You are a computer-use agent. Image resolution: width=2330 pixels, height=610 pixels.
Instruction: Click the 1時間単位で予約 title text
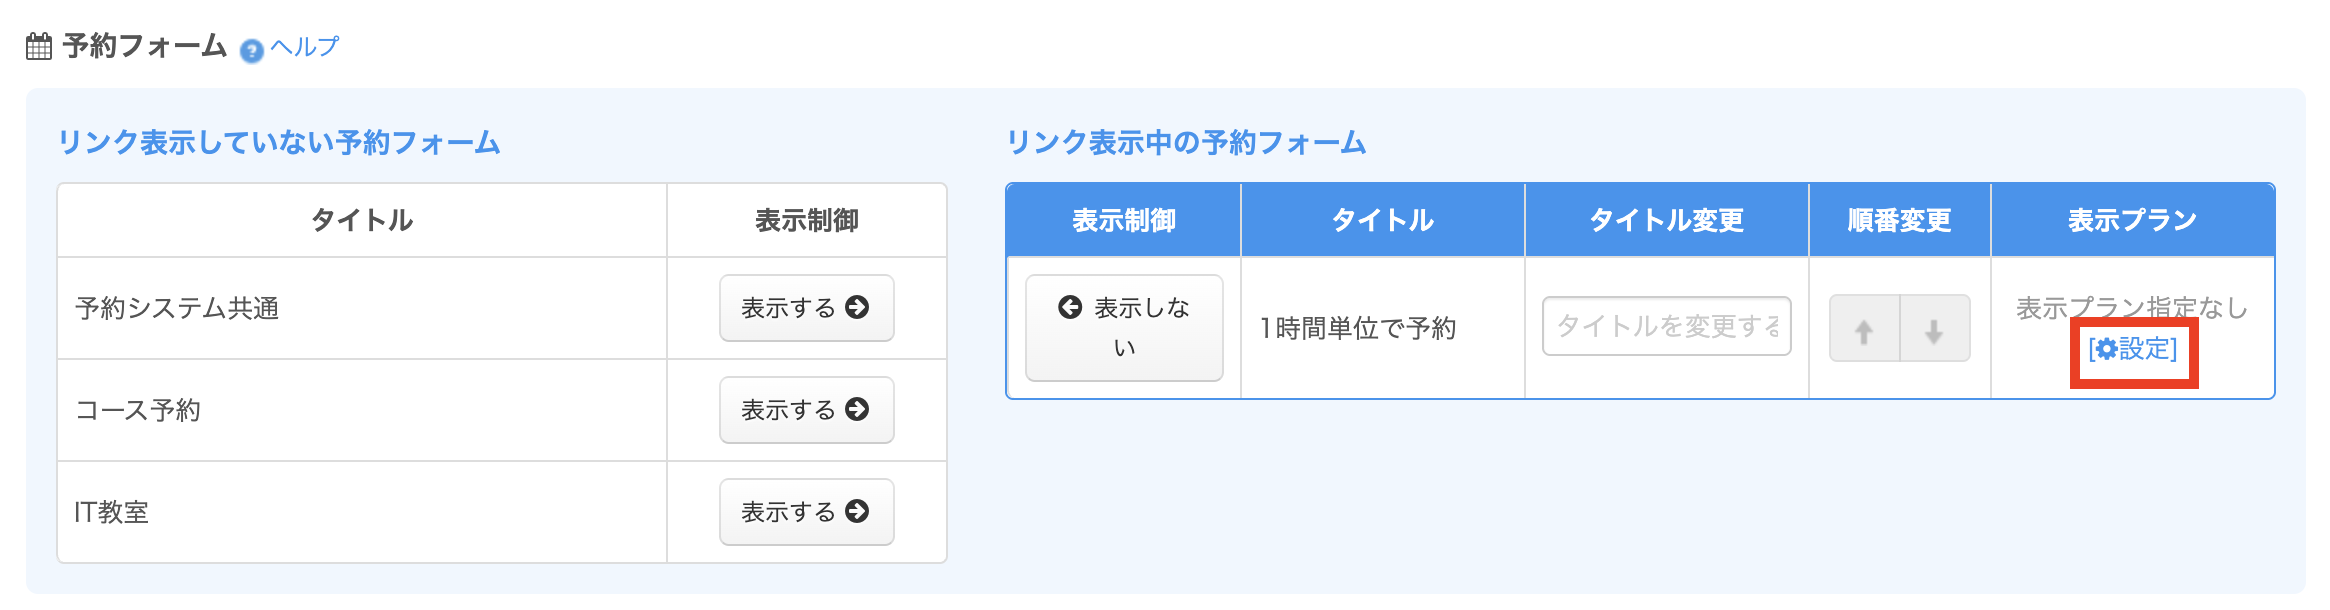pyautogui.click(x=1358, y=328)
